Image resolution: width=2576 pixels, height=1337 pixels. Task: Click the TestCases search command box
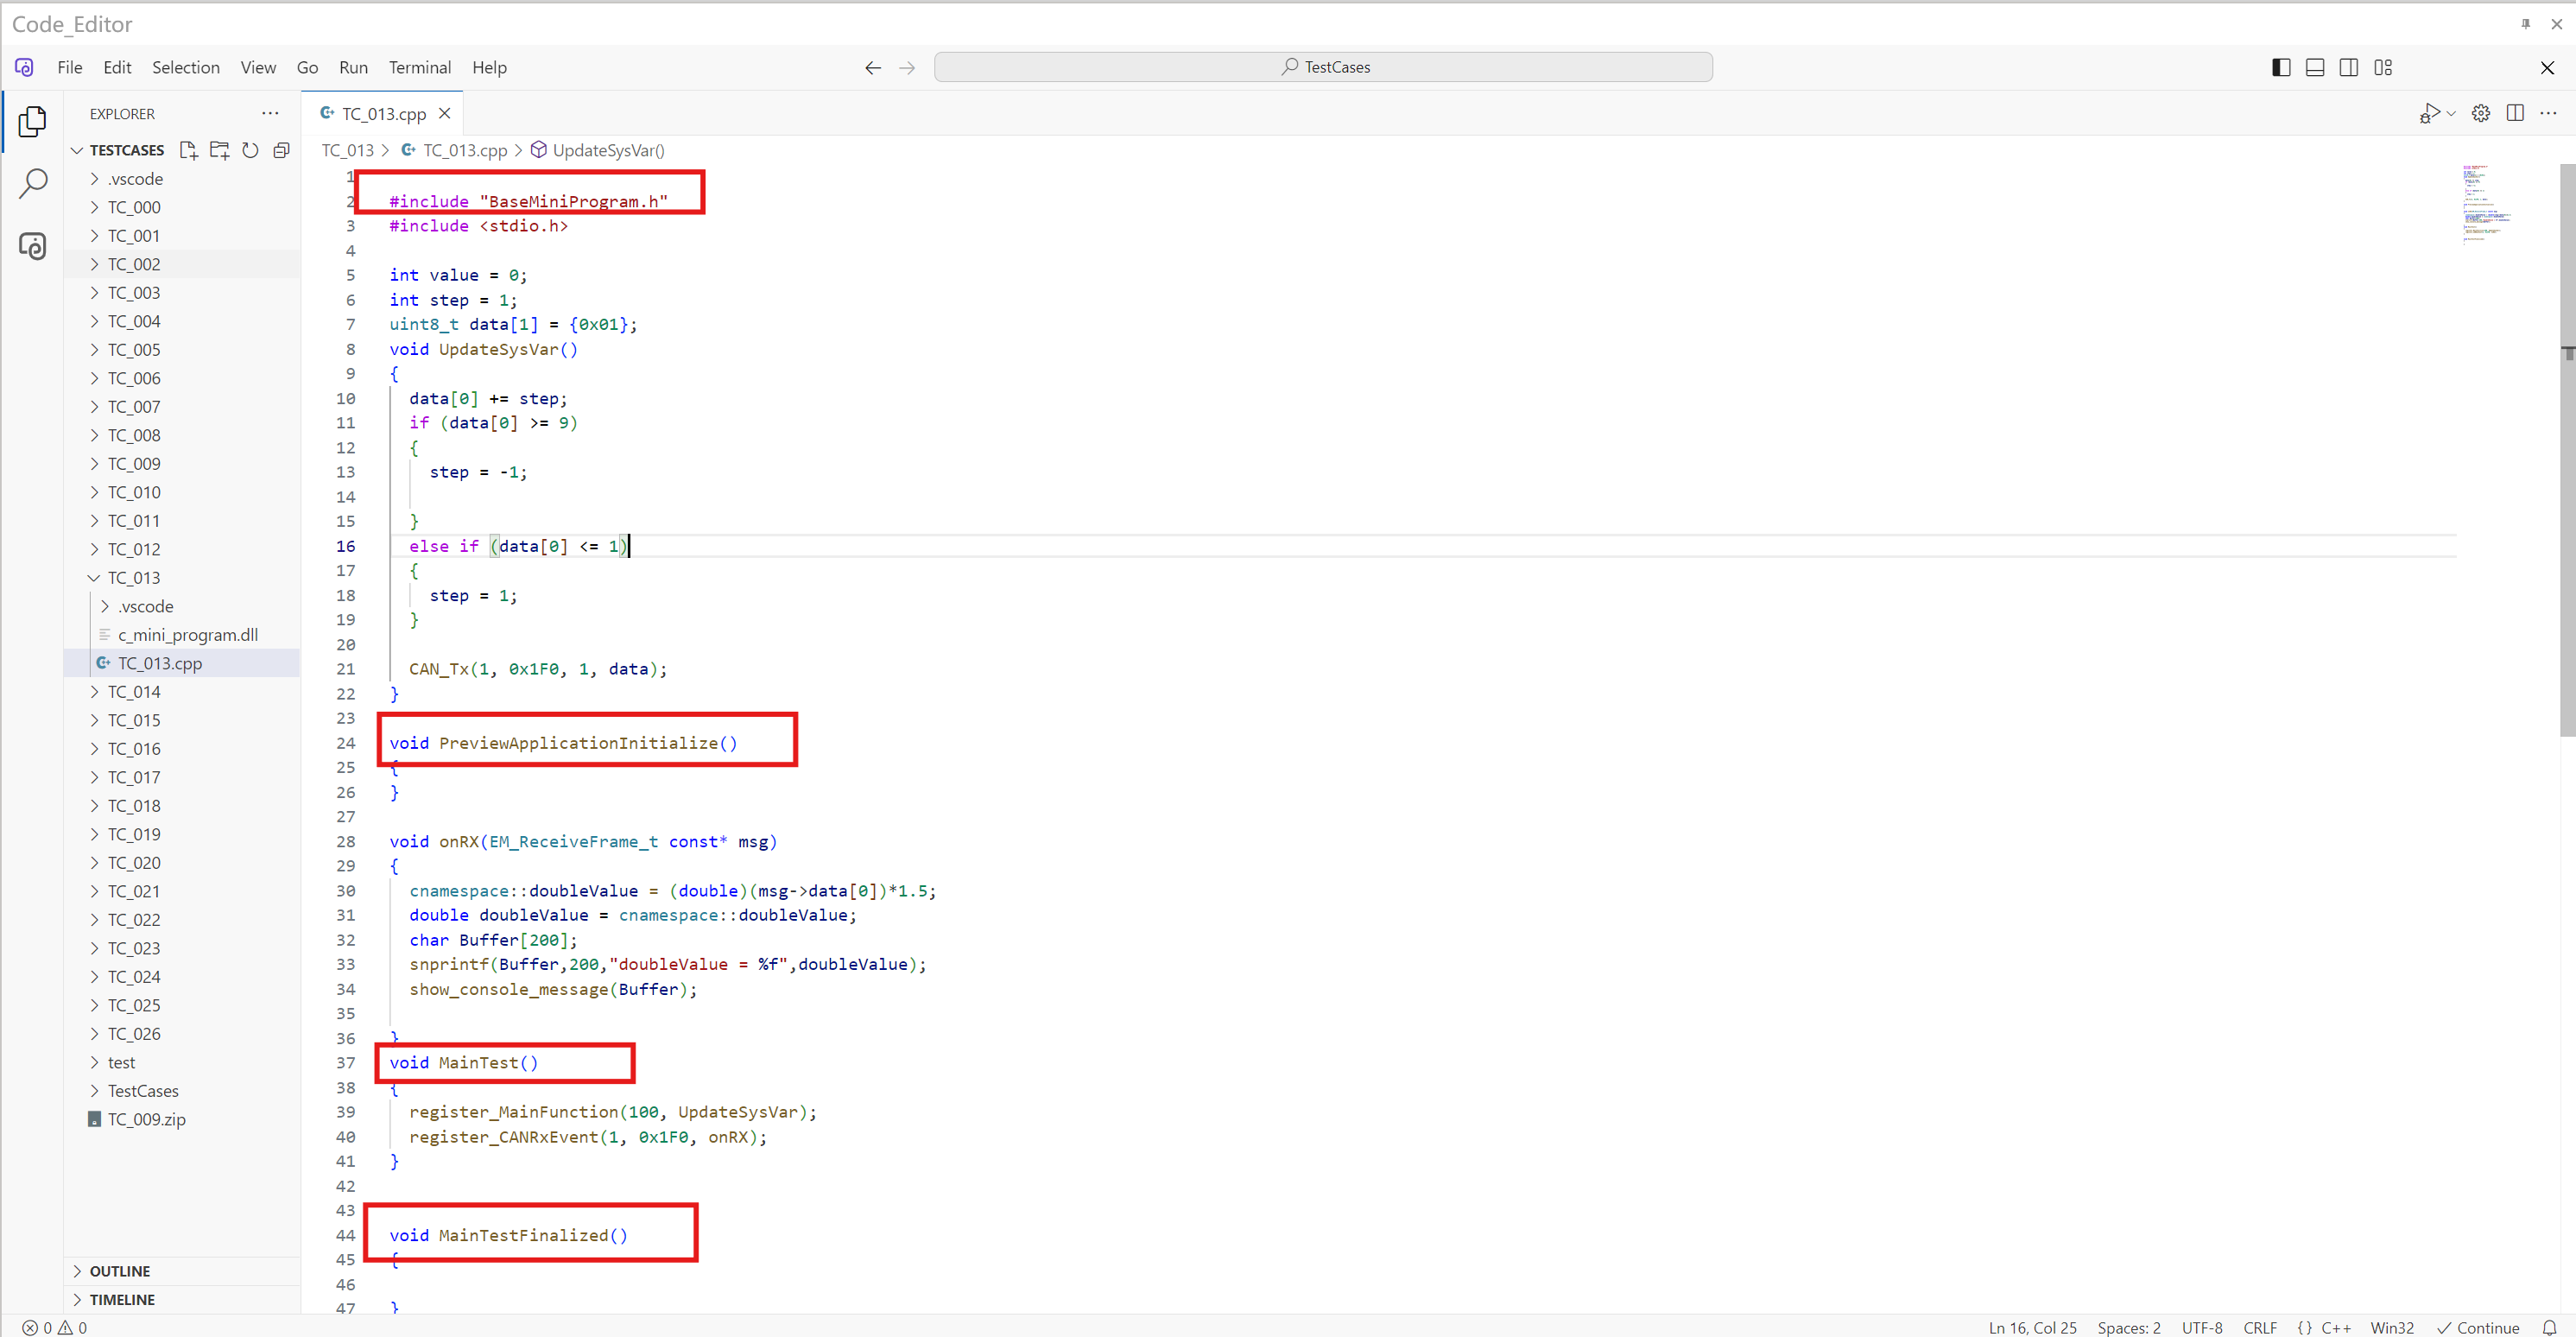pos(1322,67)
